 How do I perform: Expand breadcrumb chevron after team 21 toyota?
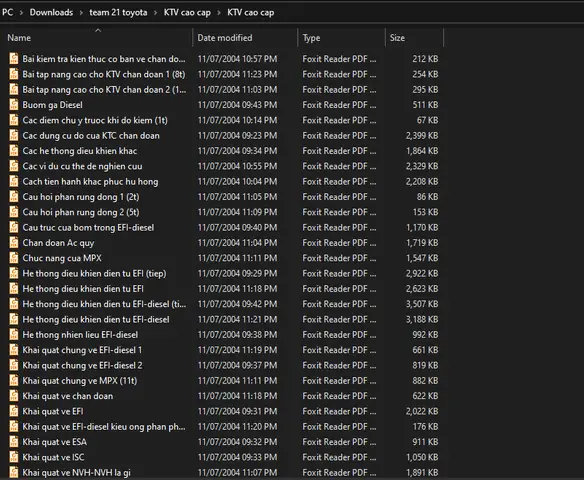pyautogui.click(x=156, y=13)
